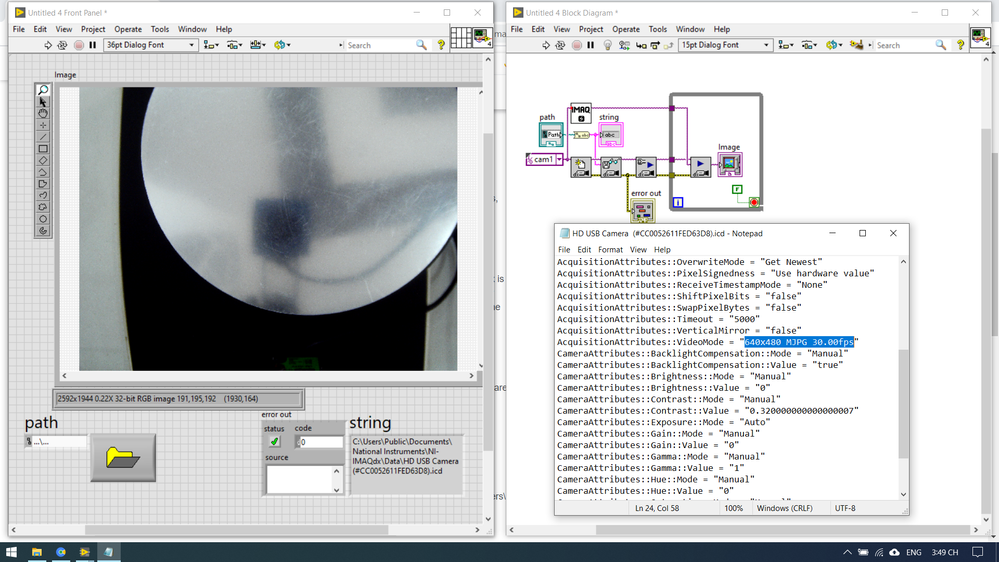Select the Pan hand tool in image palette
Screen dimensions: 999x562
(x=43, y=114)
